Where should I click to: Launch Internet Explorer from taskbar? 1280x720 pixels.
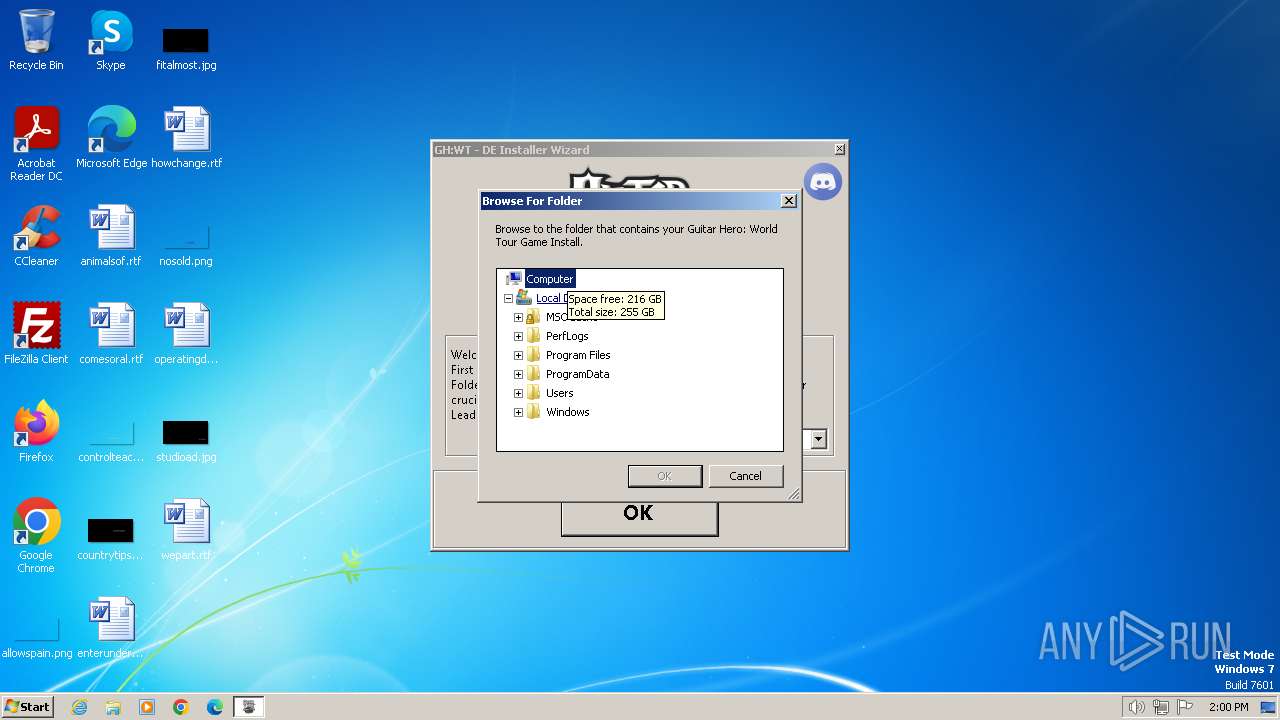point(79,707)
